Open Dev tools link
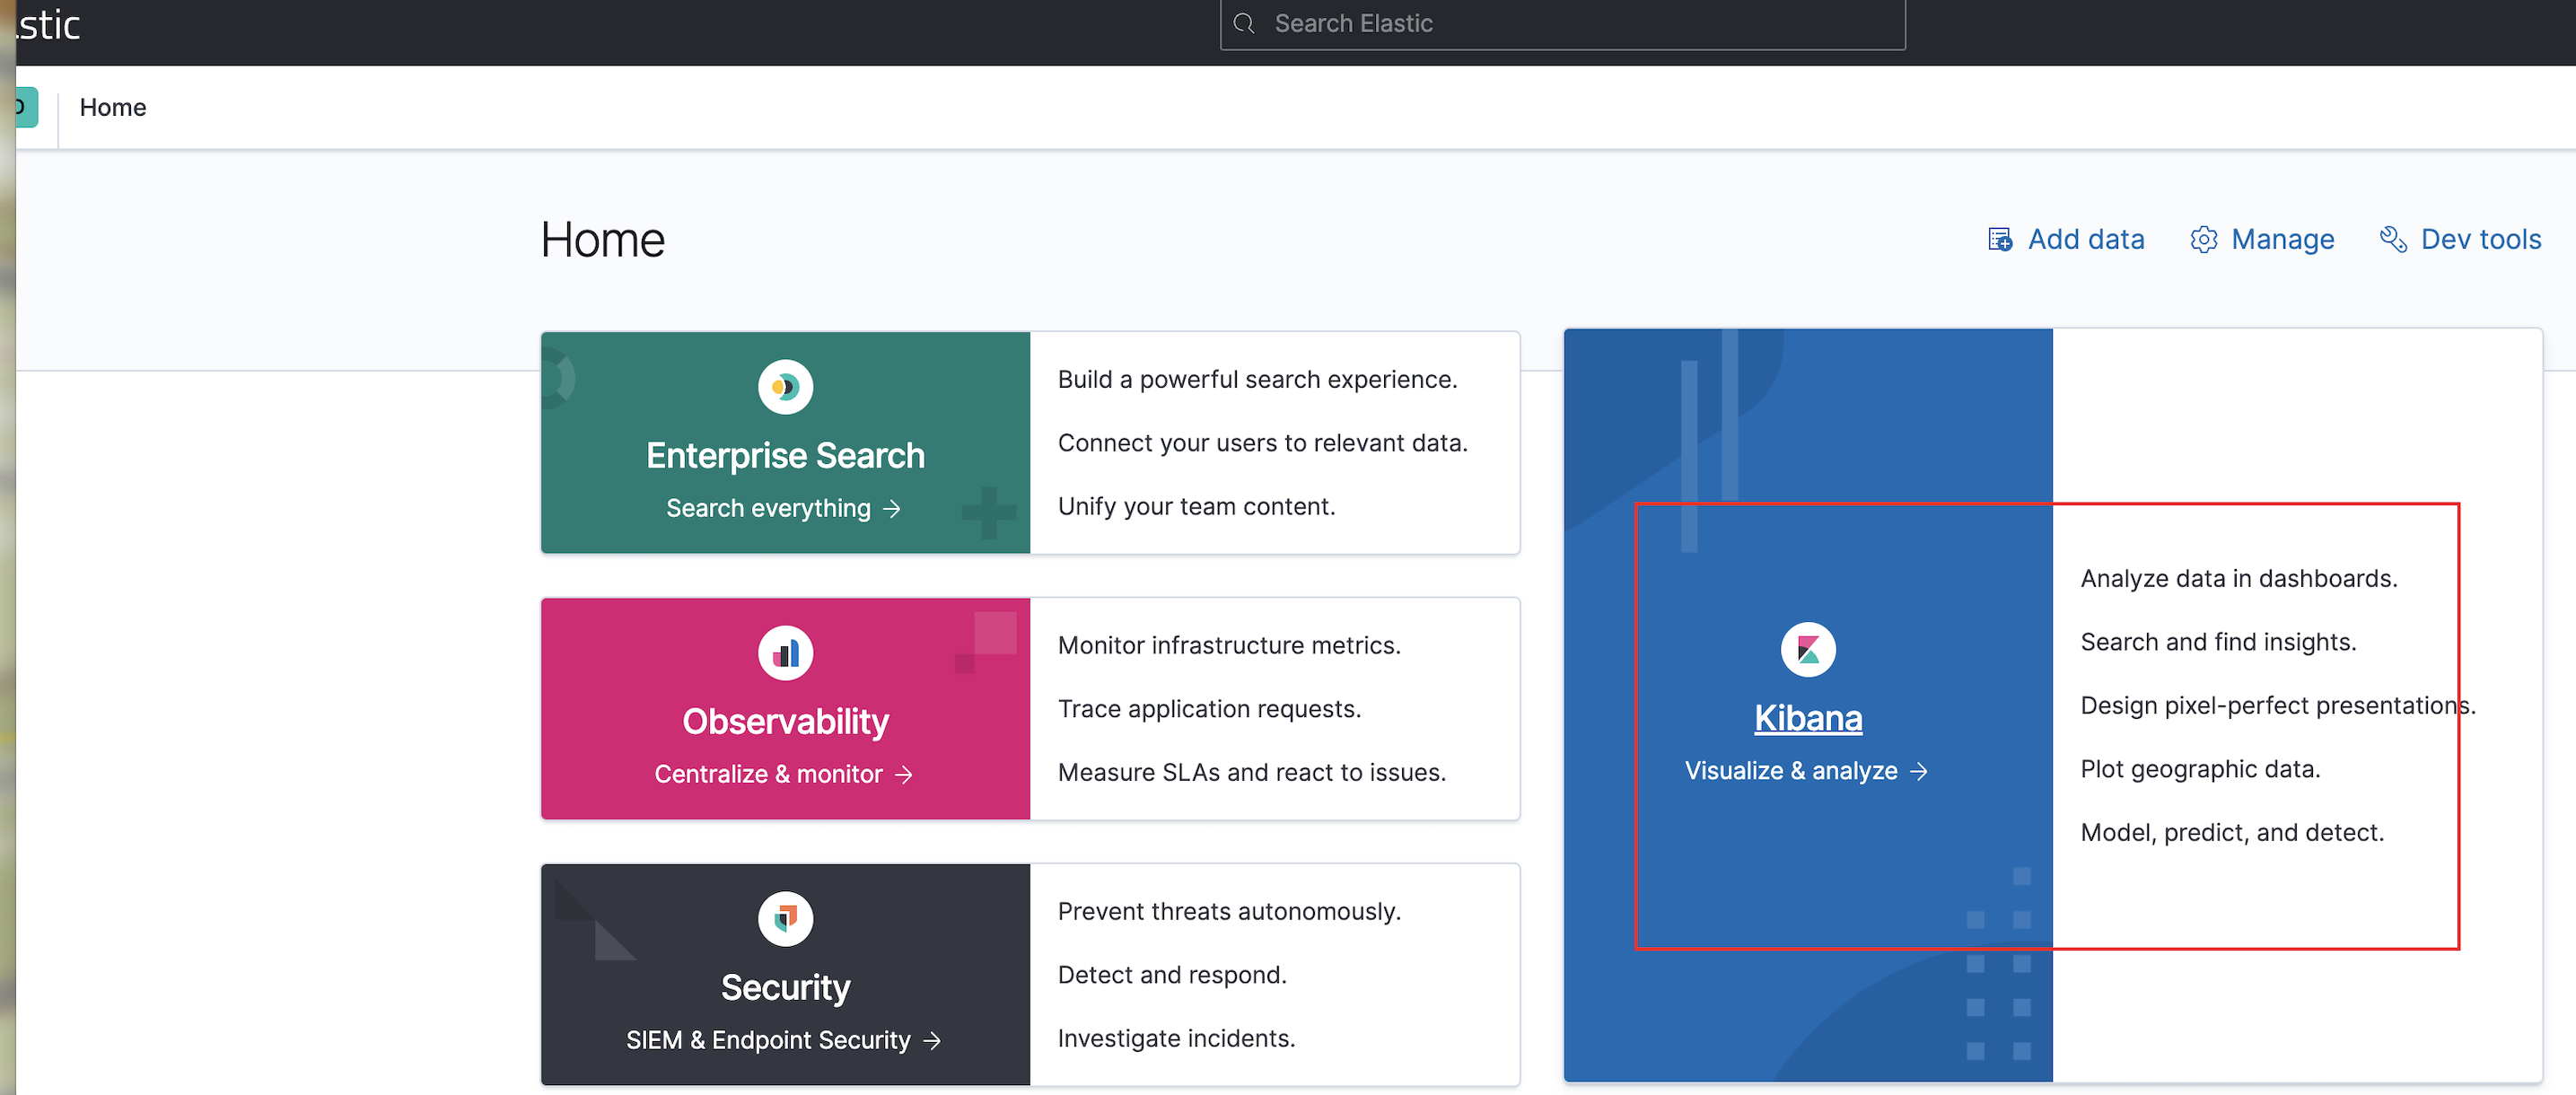Image resolution: width=2576 pixels, height=1095 pixels. pyautogui.click(x=2460, y=240)
